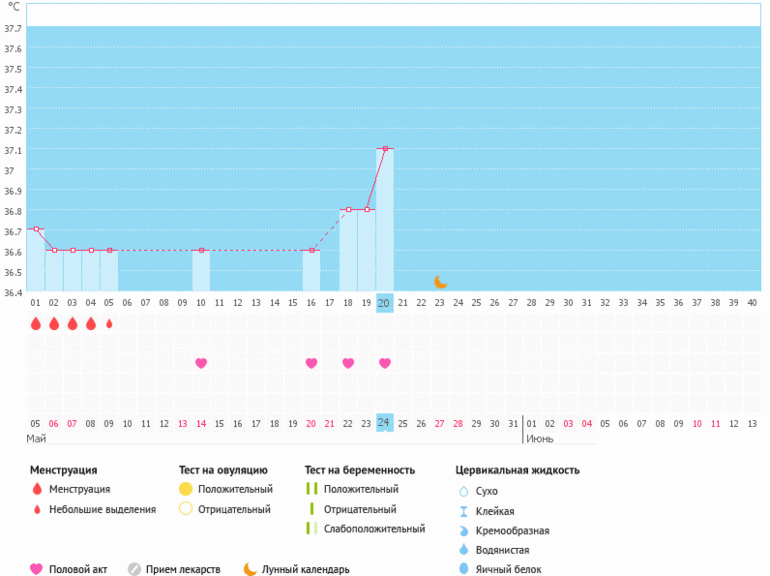Click the orange moon icon on chart

point(440,282)
